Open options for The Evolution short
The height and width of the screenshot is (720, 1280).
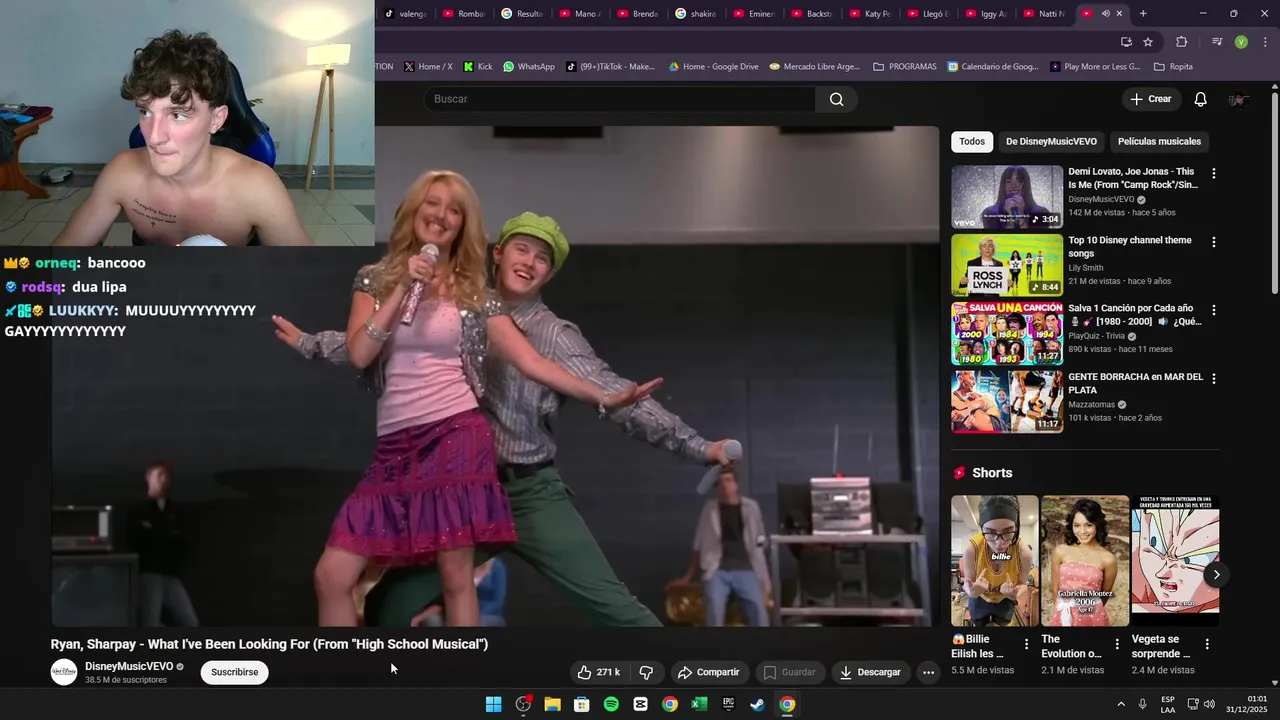click(x=1117, y=644)
